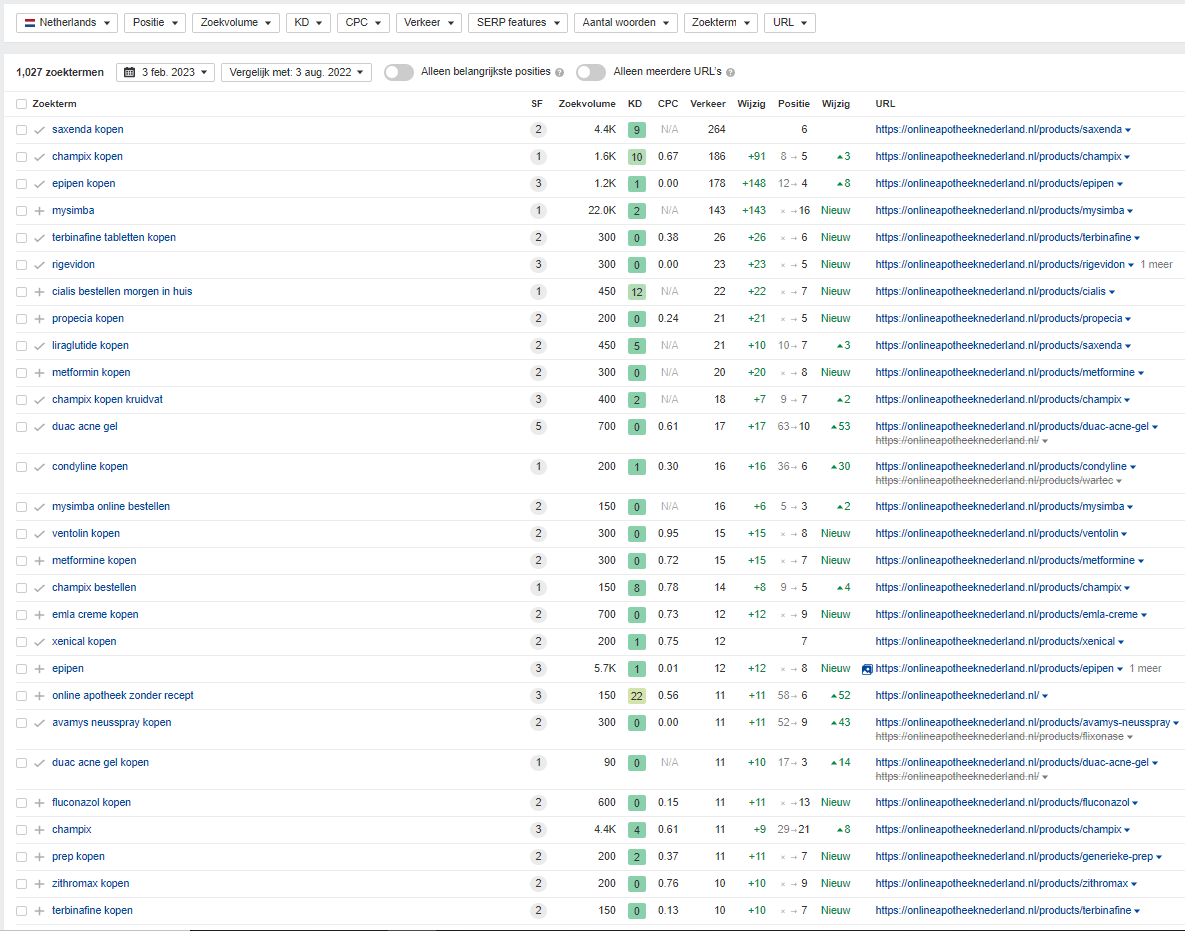Click the plus icon beside emla creme kopen
This screenshot has width=1185, height=931.
[39, 615]
